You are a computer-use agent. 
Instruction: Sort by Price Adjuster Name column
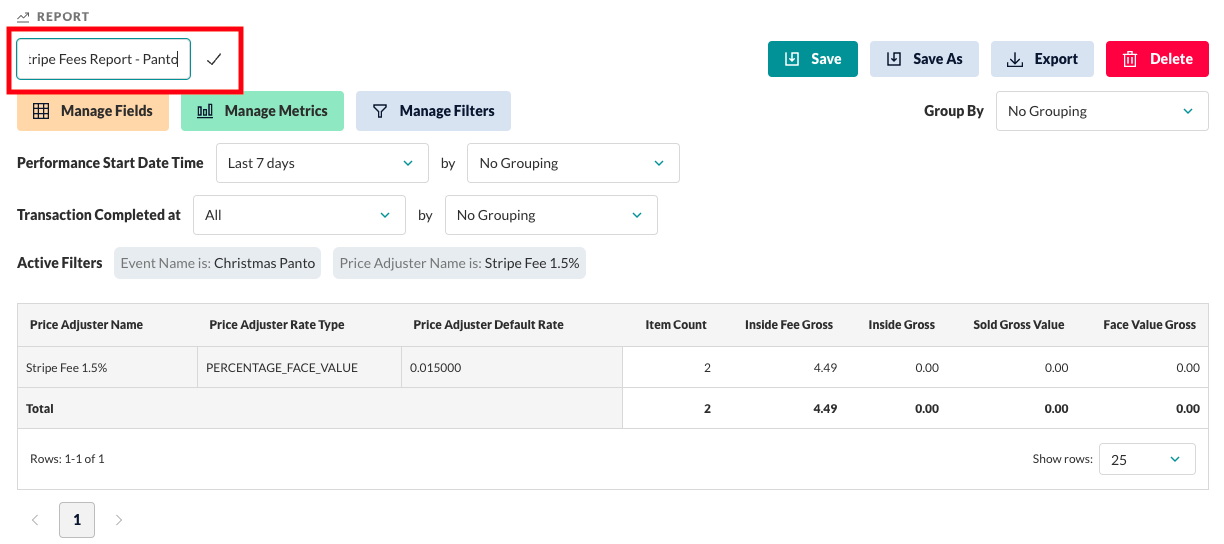tap(86, 325)
